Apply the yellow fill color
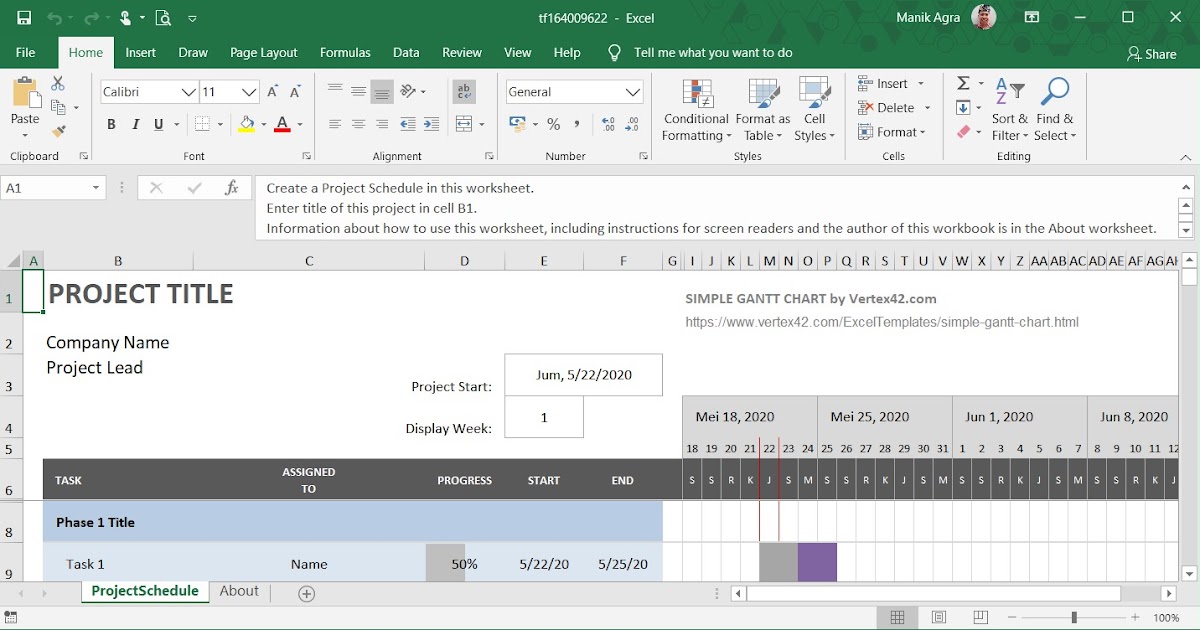The image size is (1200, 630). coord(247,125)
